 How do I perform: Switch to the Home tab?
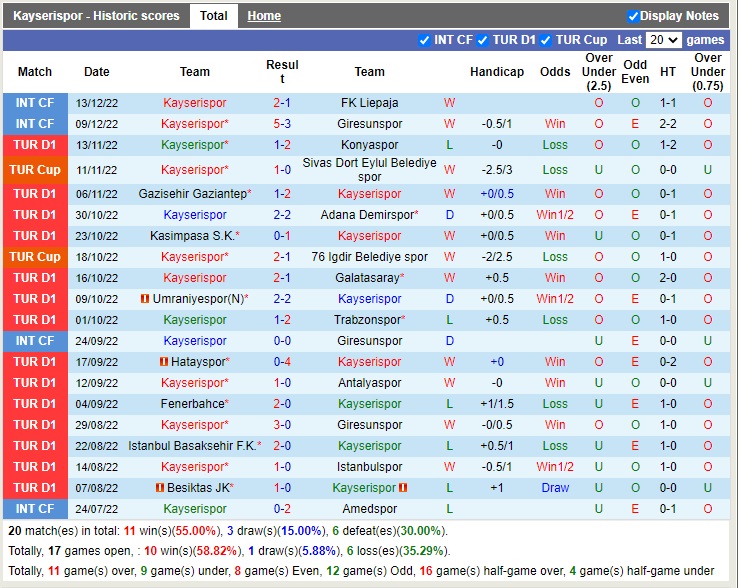click(x=264, y=16)
